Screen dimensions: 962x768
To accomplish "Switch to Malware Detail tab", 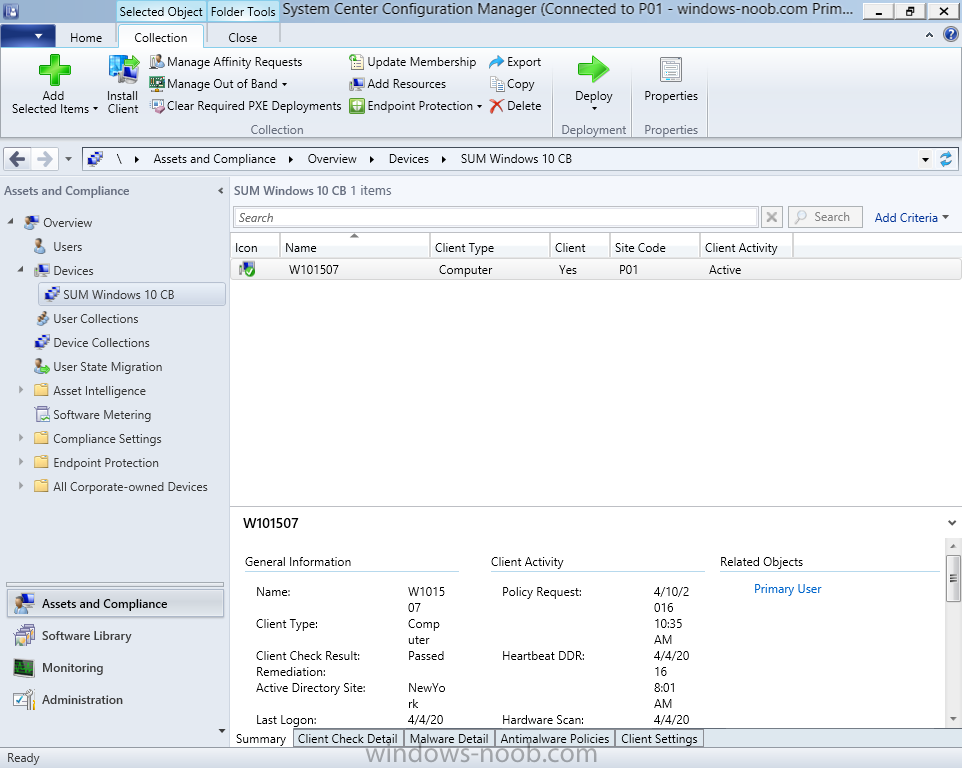I will [449, 739].
